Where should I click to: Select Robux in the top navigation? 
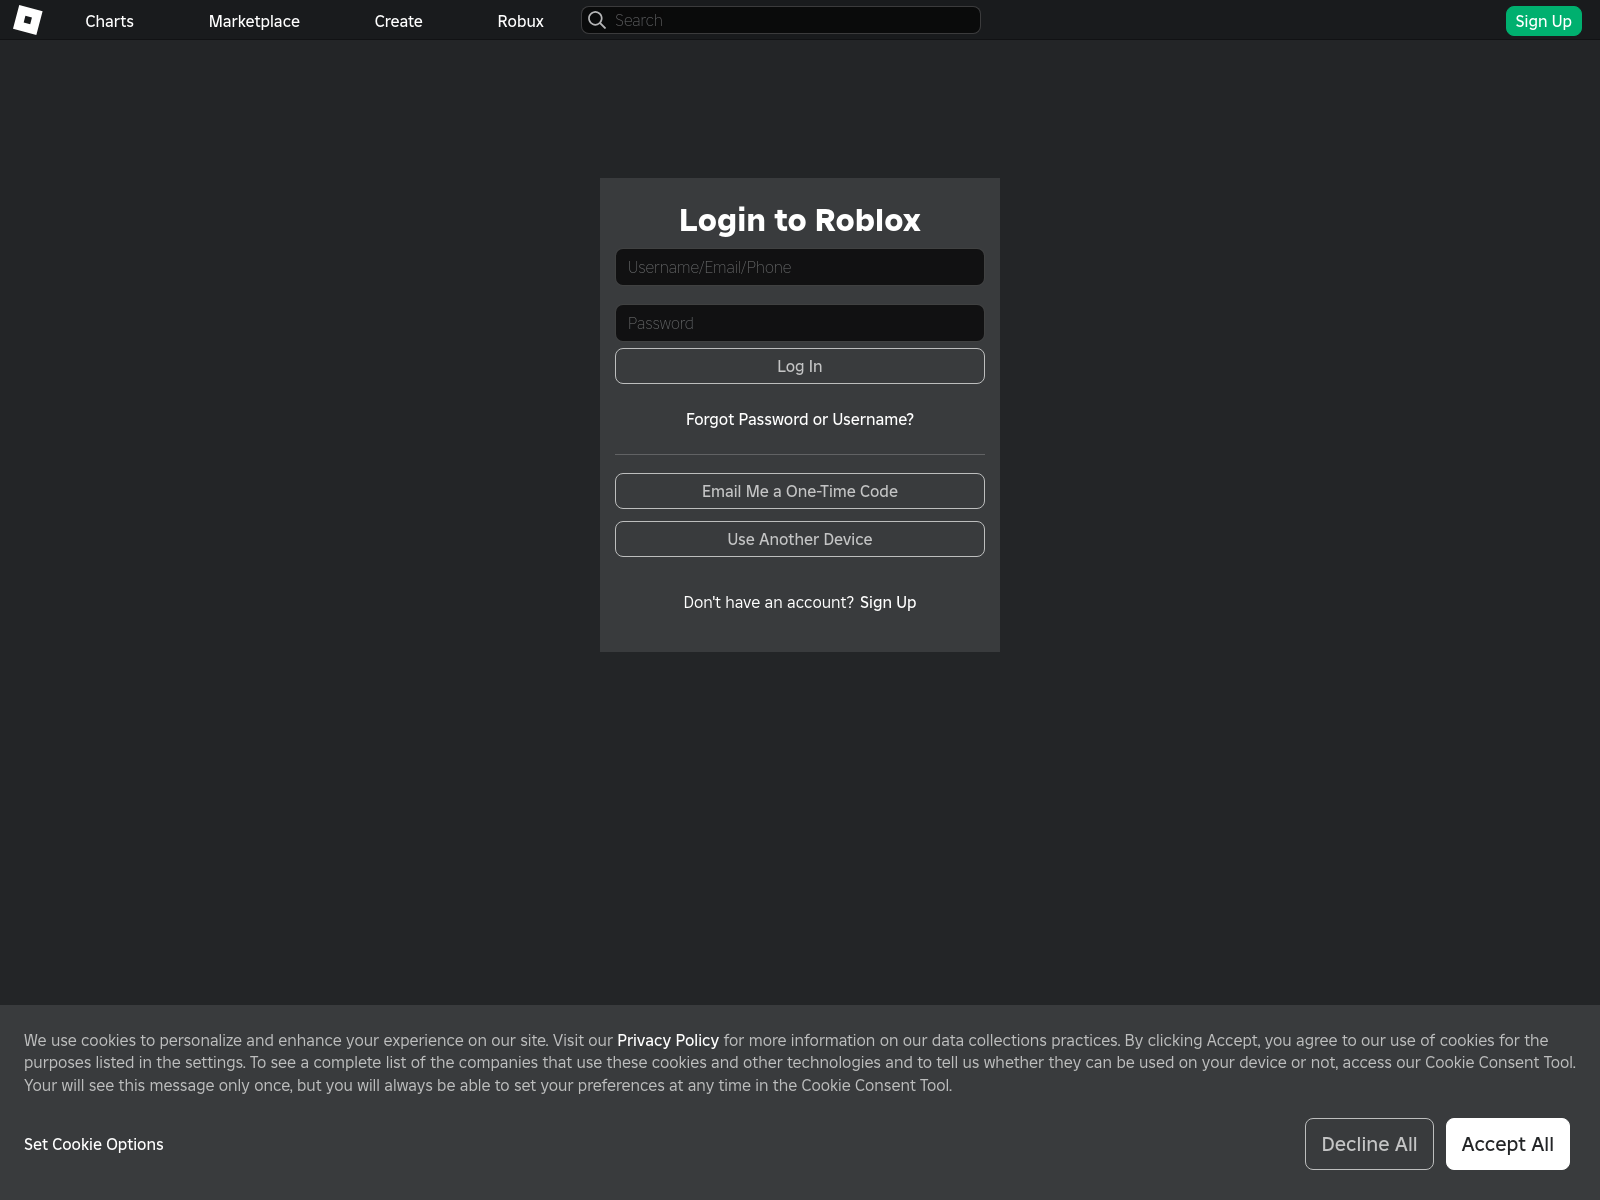pyautogui.click(x=520, y=21)
